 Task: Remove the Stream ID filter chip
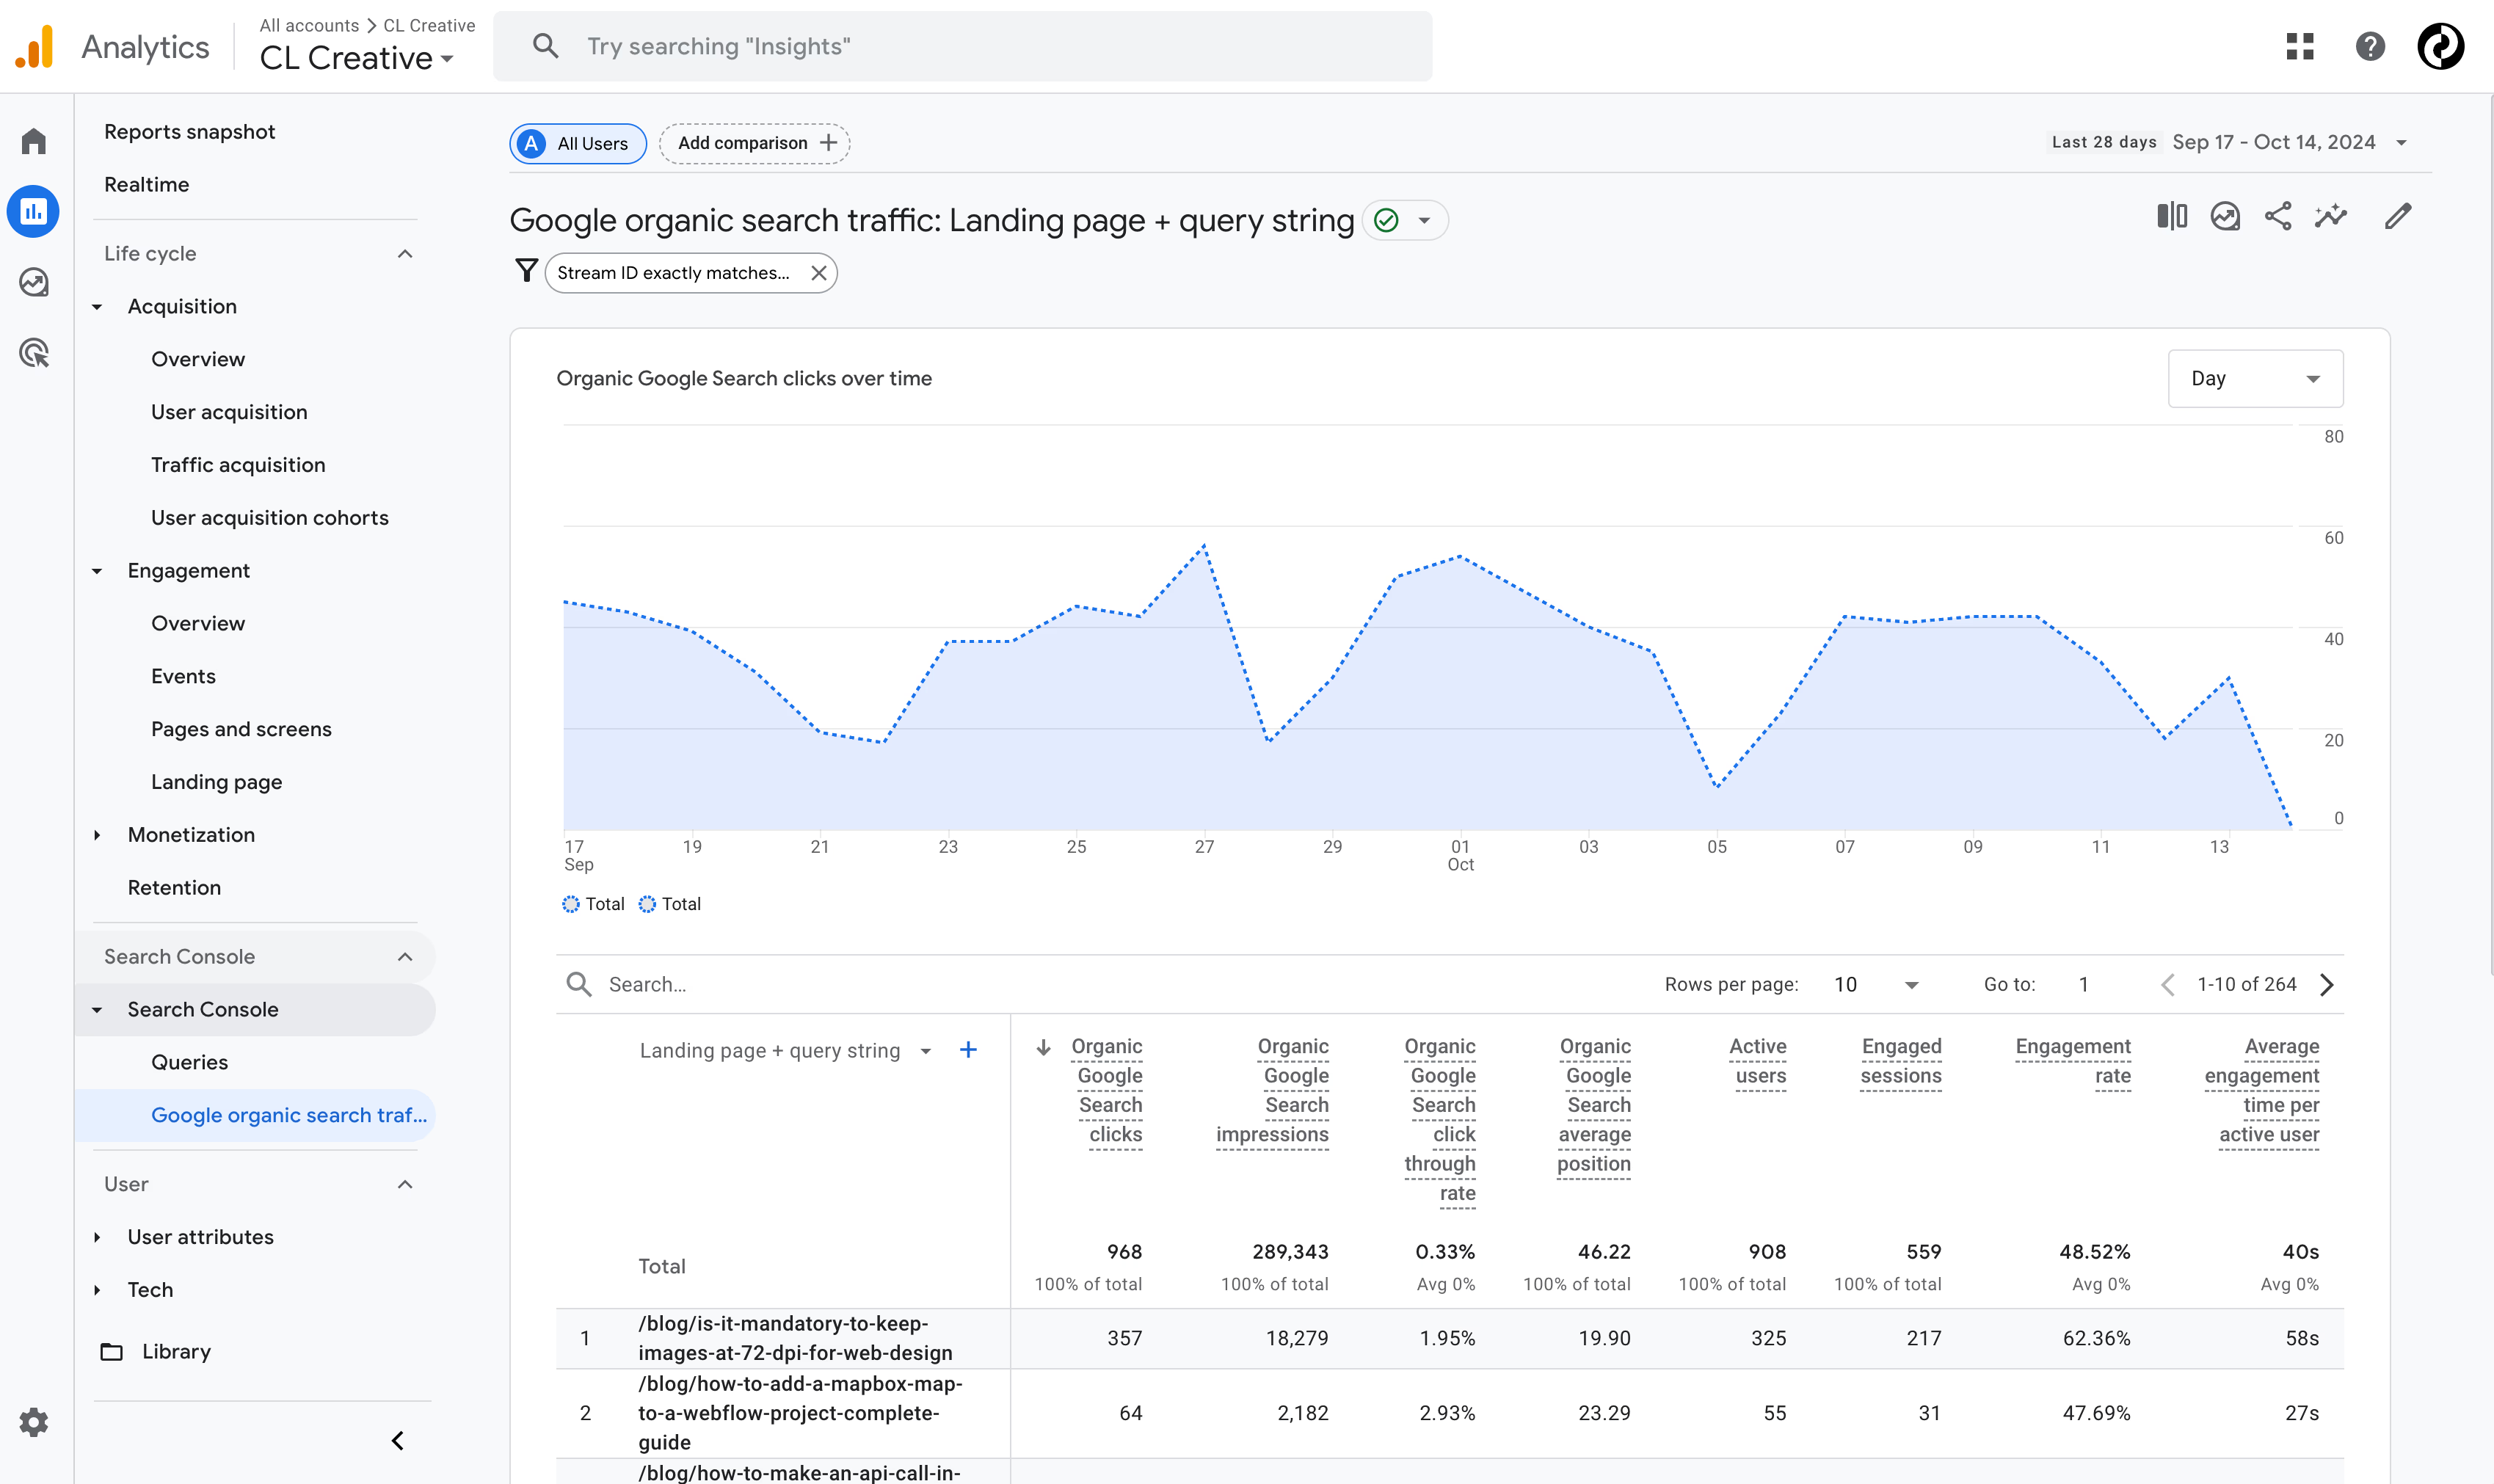[818, 273]
